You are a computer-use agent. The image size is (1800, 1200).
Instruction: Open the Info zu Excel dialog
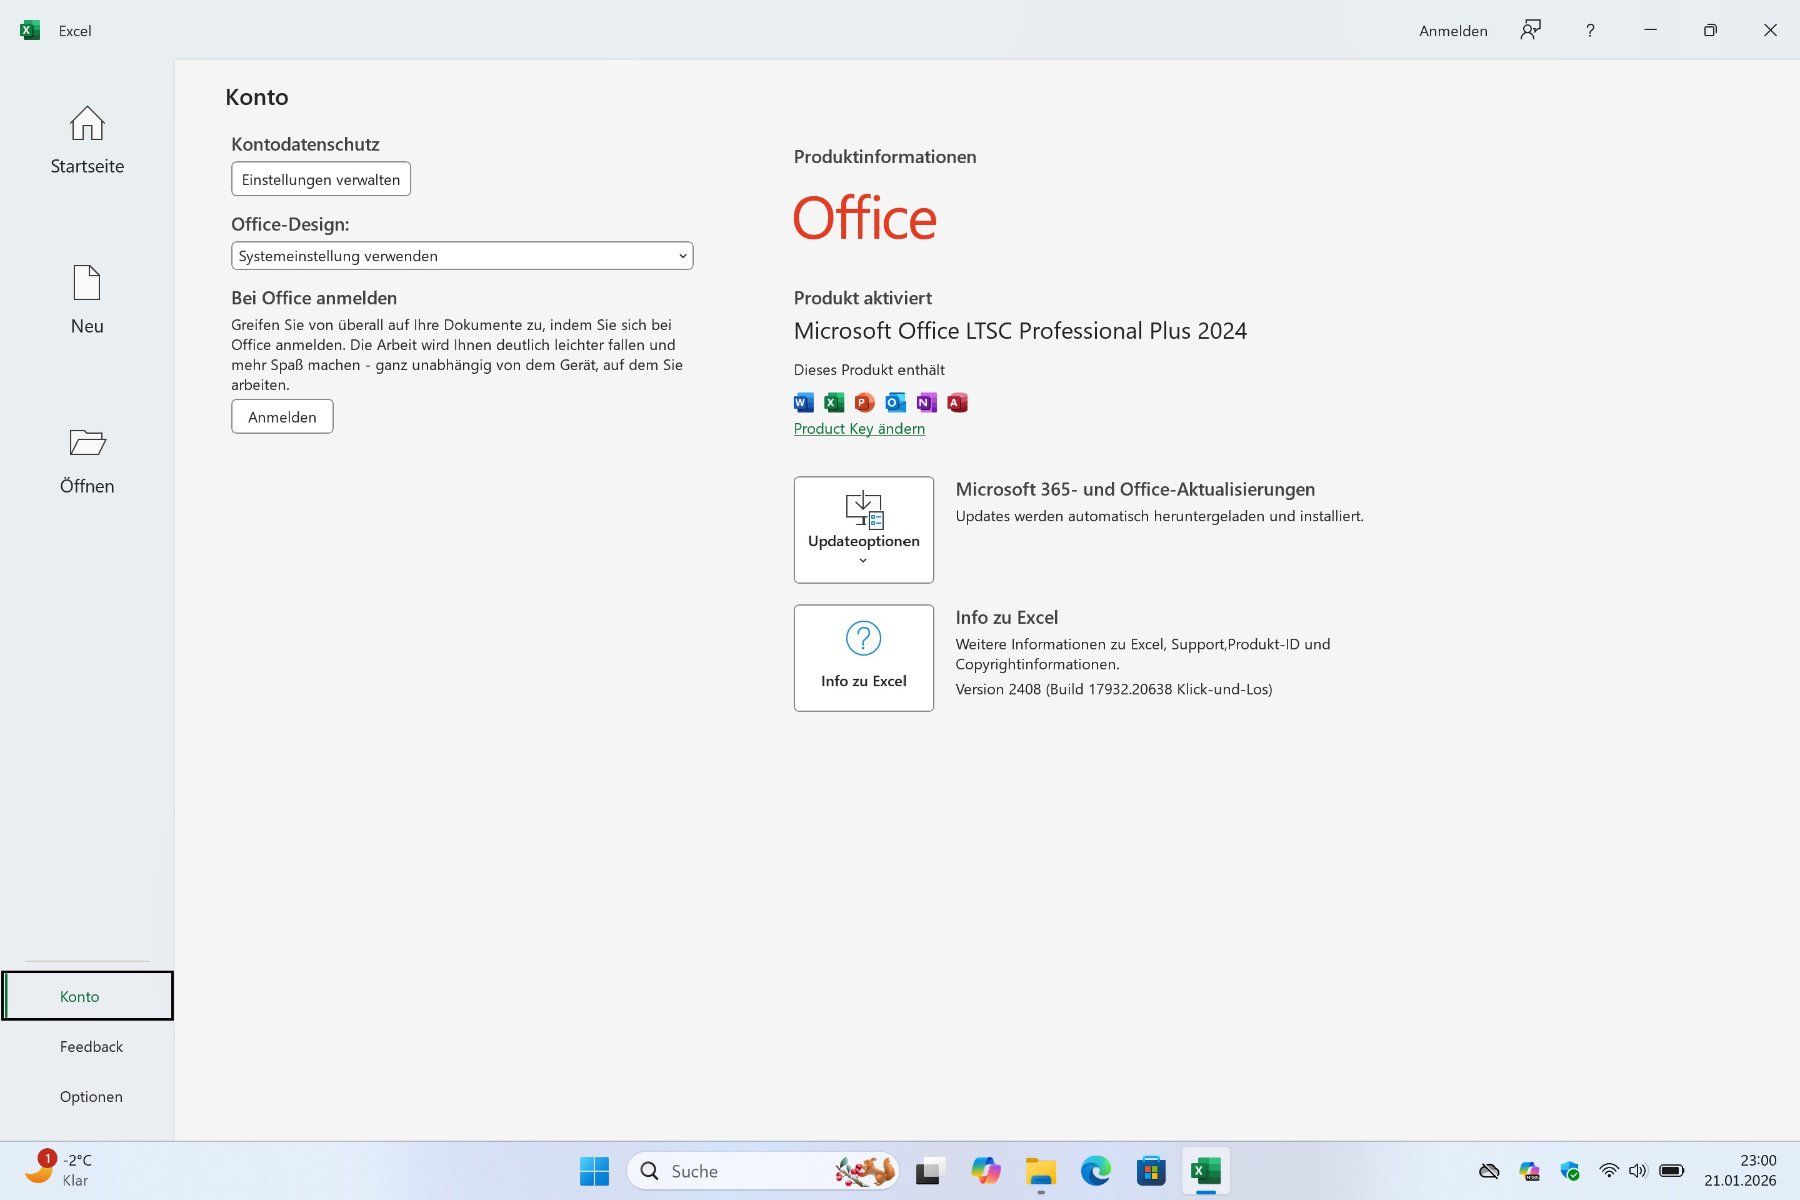(x=864, y=658)
